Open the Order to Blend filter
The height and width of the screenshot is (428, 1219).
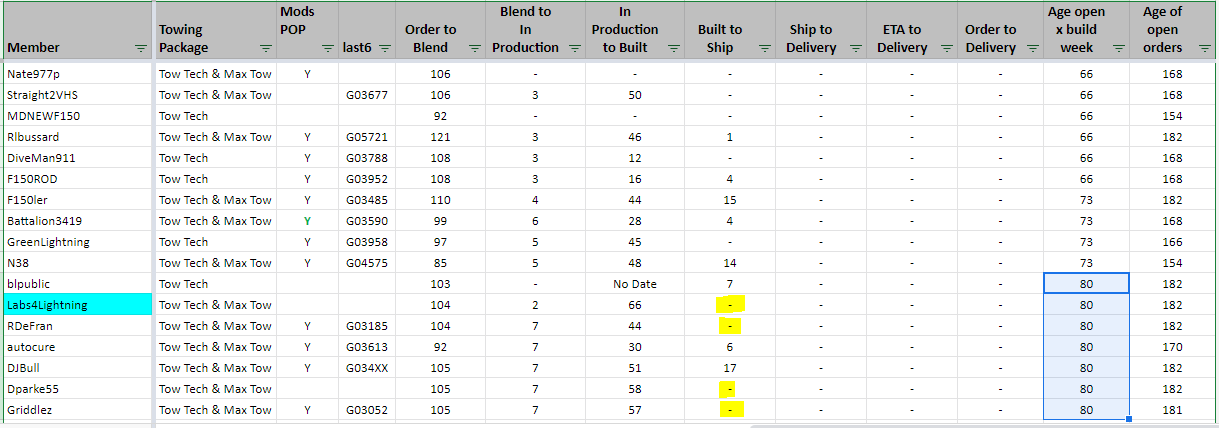pos(474,48)
